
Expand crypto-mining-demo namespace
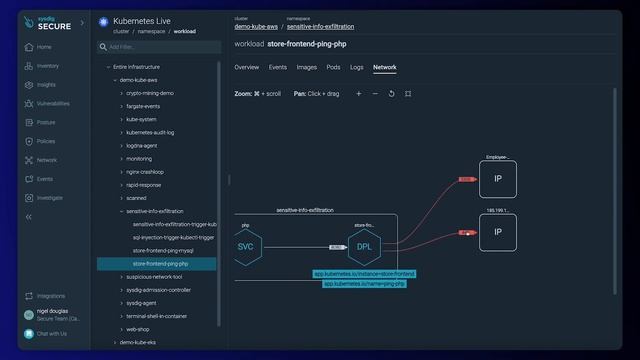pos(121,93)
